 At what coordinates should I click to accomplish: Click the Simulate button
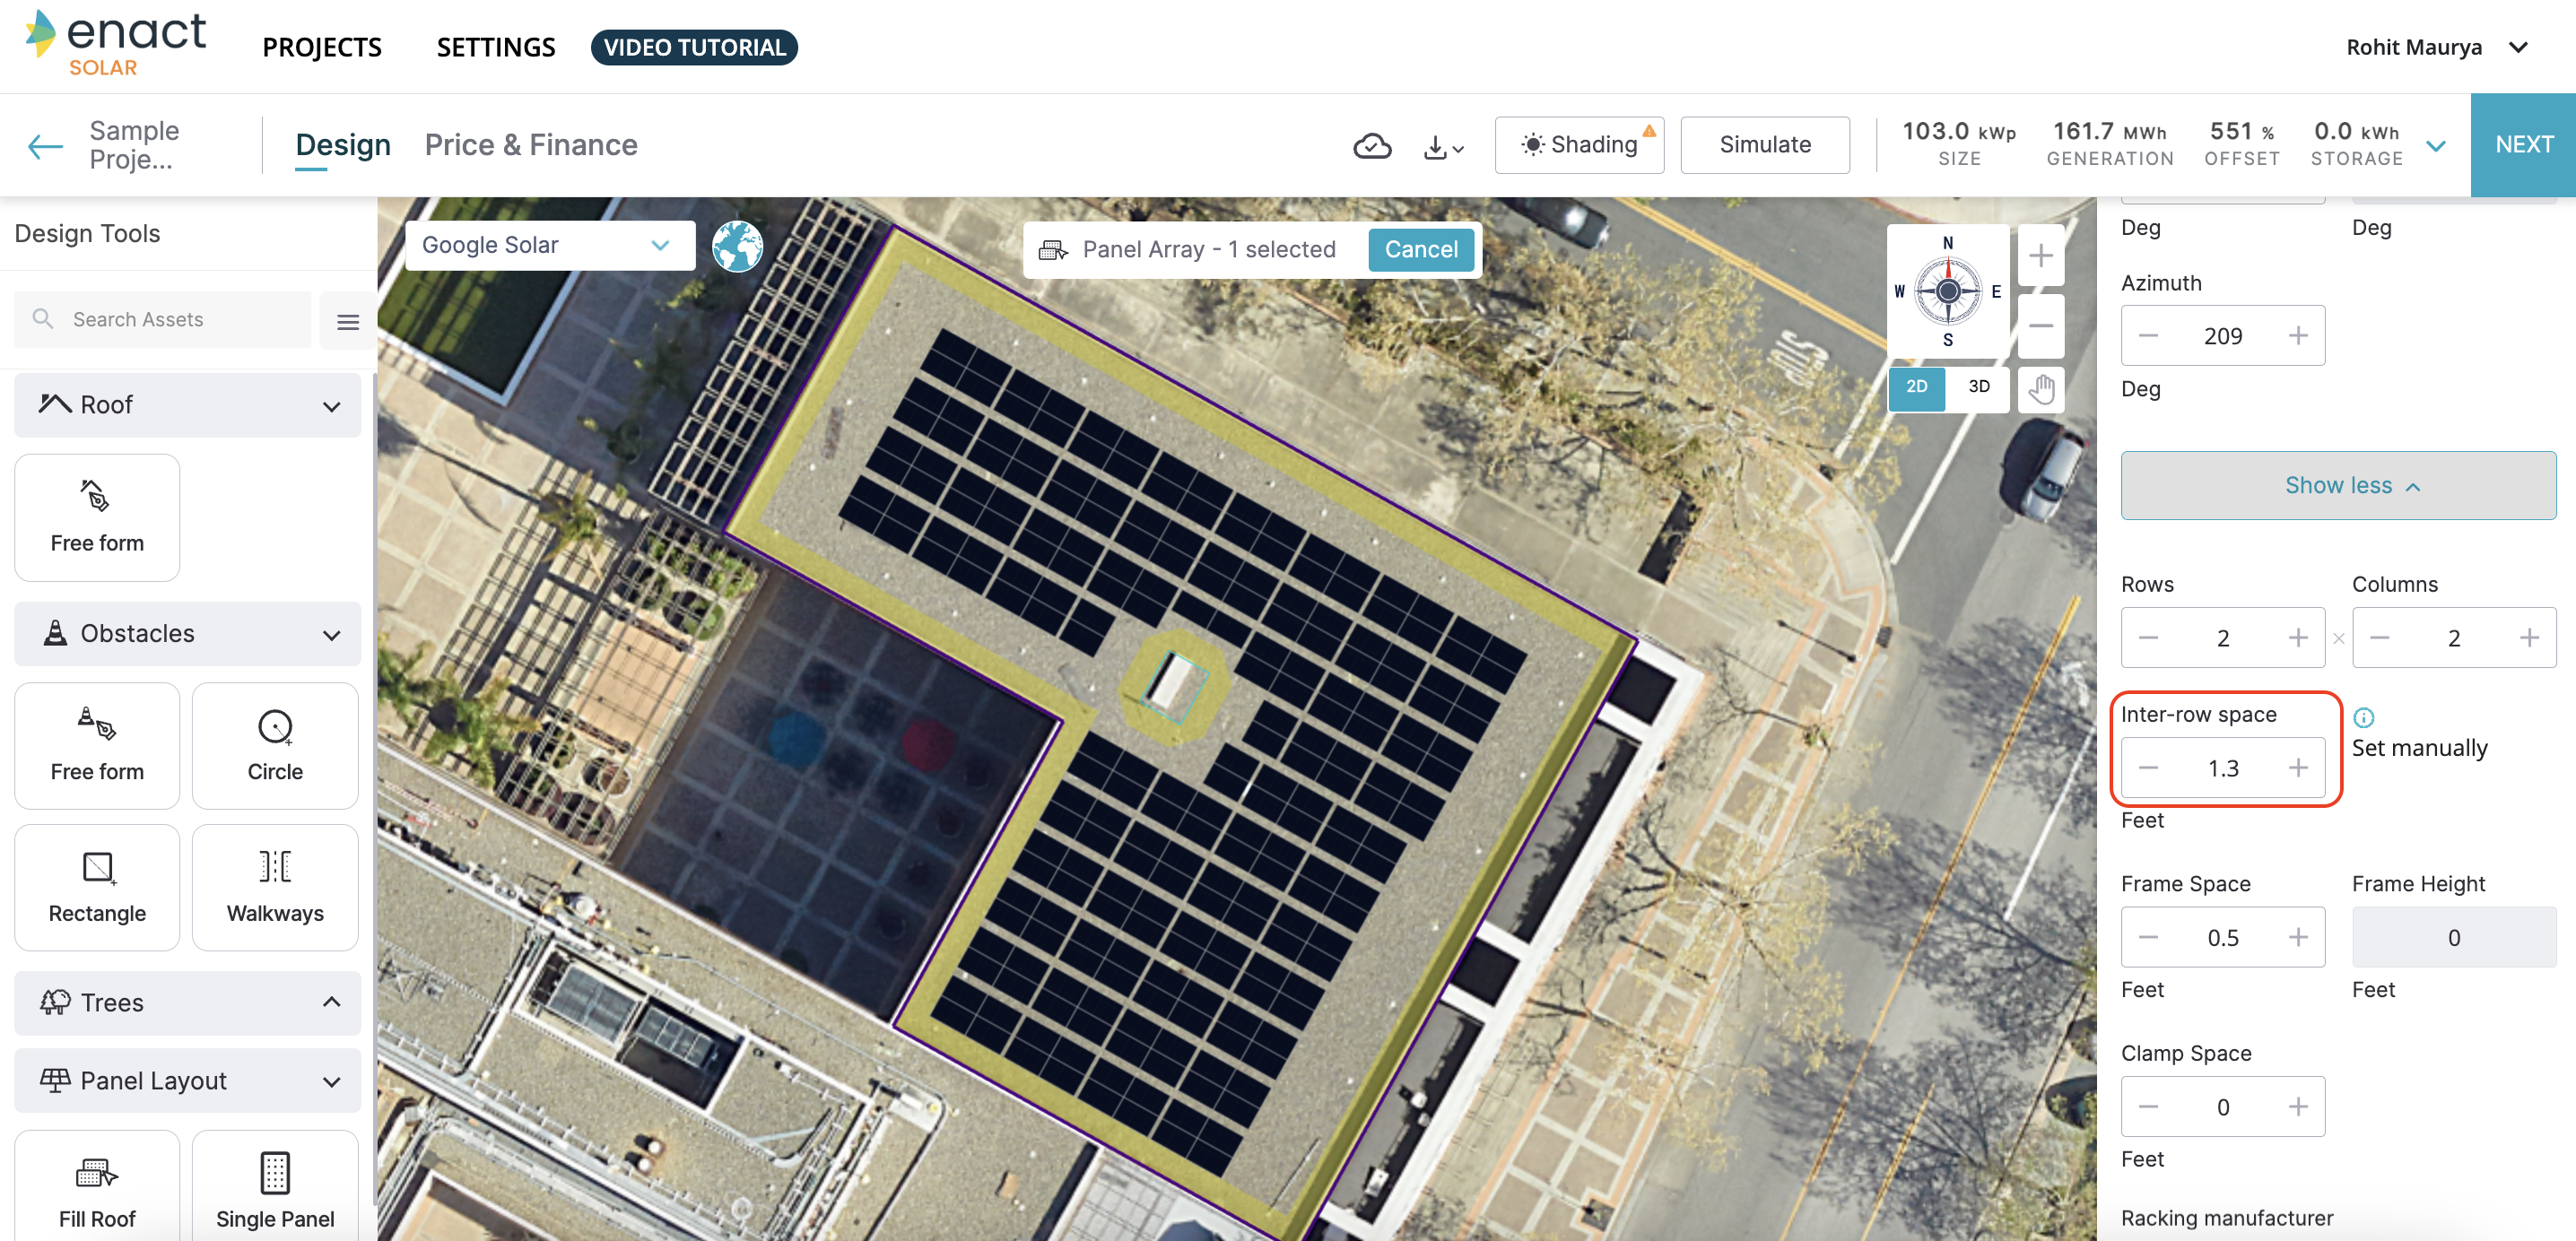click(x=1764, y=145)
